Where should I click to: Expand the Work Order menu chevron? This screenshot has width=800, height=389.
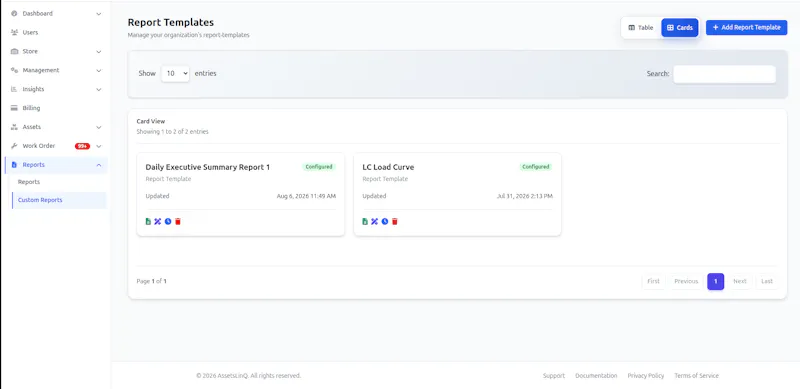tap(98, 146)
